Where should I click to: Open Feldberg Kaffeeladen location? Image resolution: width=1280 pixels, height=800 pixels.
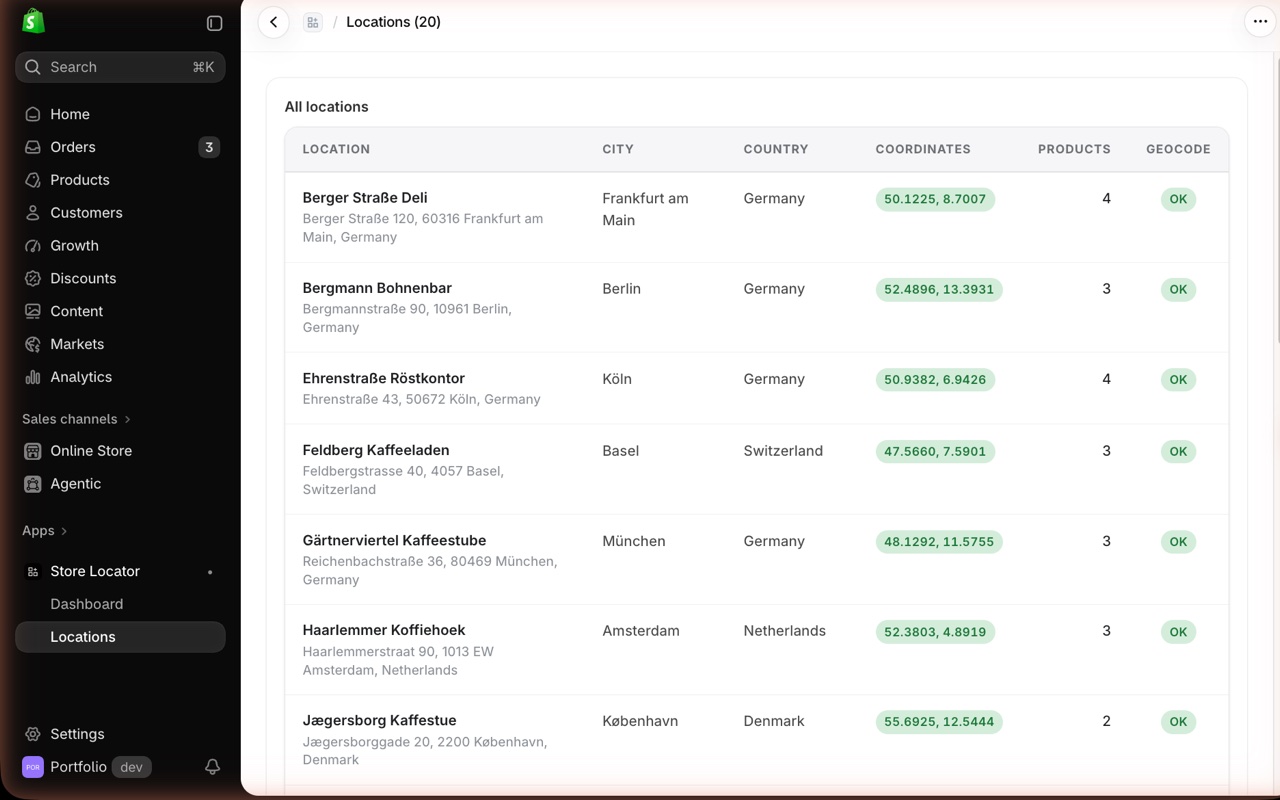[x=376, y=450]
